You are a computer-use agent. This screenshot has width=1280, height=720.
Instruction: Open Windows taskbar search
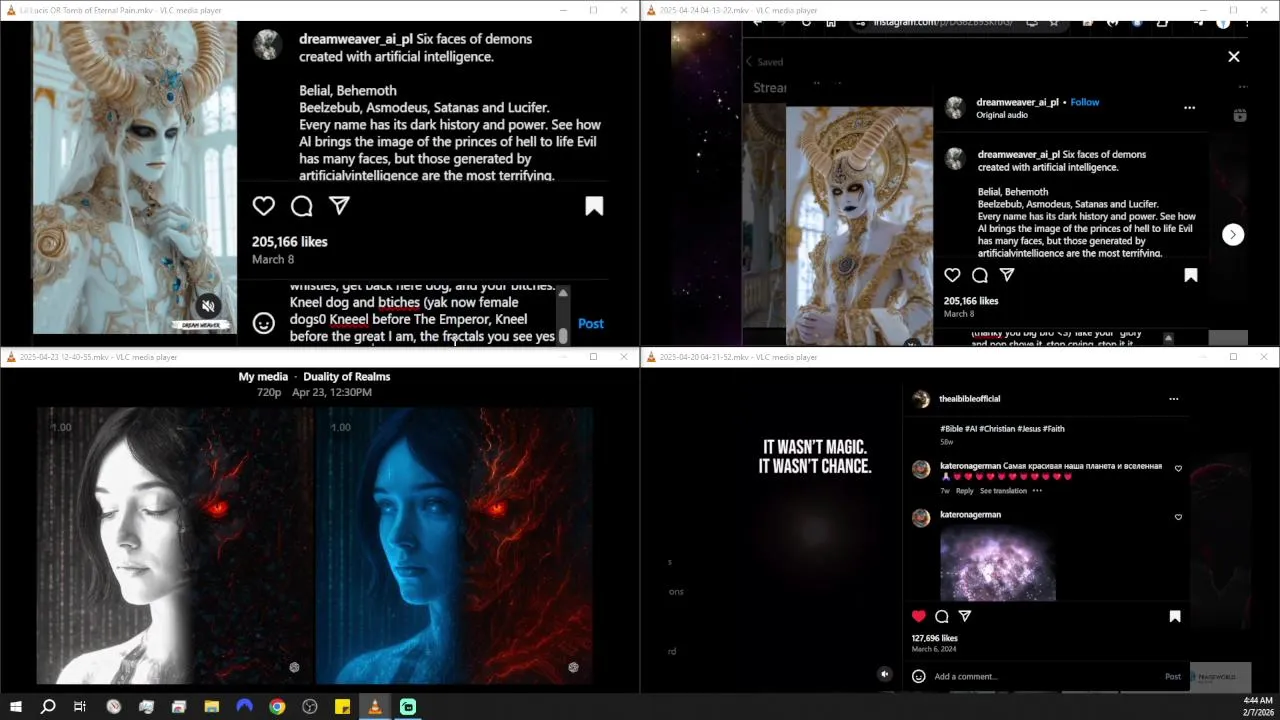[x=47, y=707]
